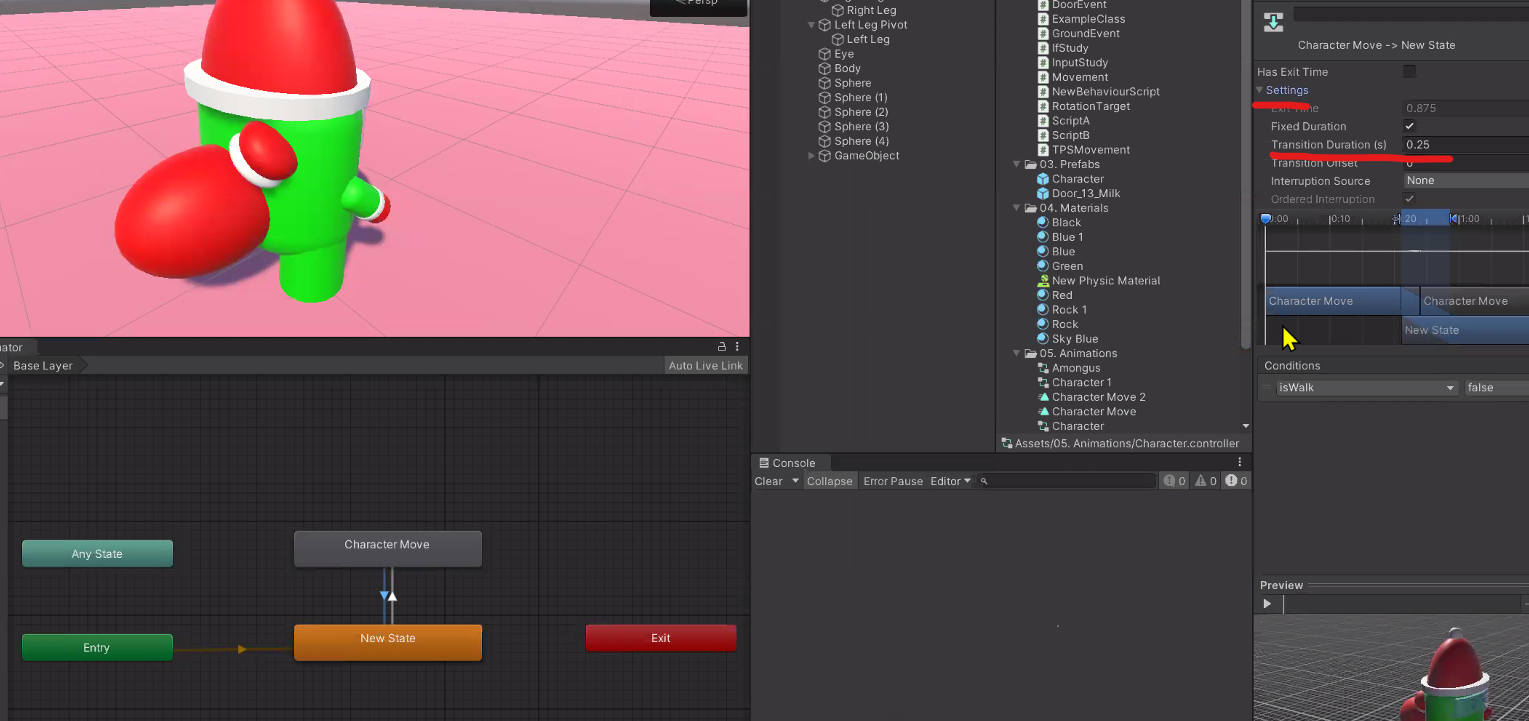Select the Rock 1 material asset
Image resolution: width=1529 pixels, height=721 pixels.
(1069, 310)
